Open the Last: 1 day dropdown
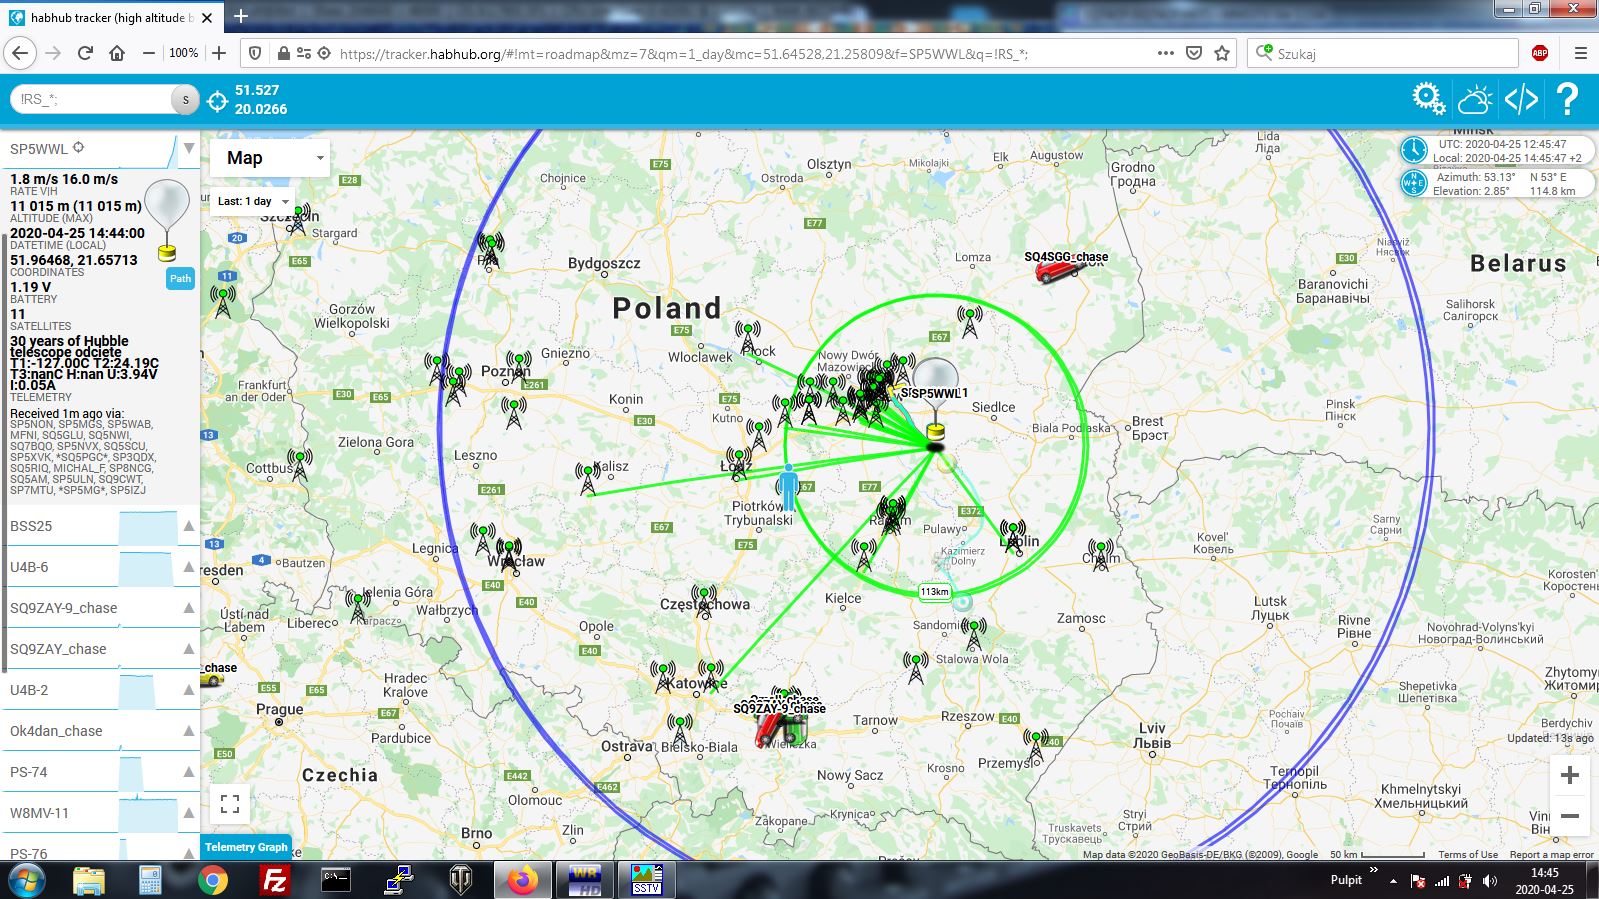 (x=252, y=201)
